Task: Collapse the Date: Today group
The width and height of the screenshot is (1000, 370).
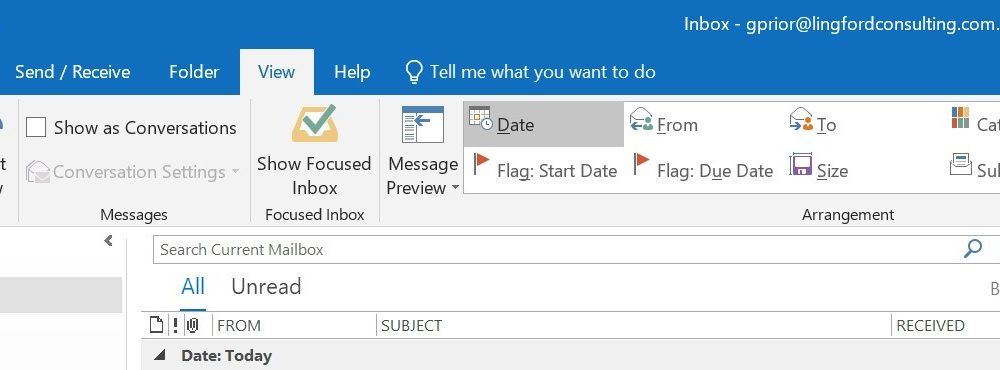Action: (159, 355)
